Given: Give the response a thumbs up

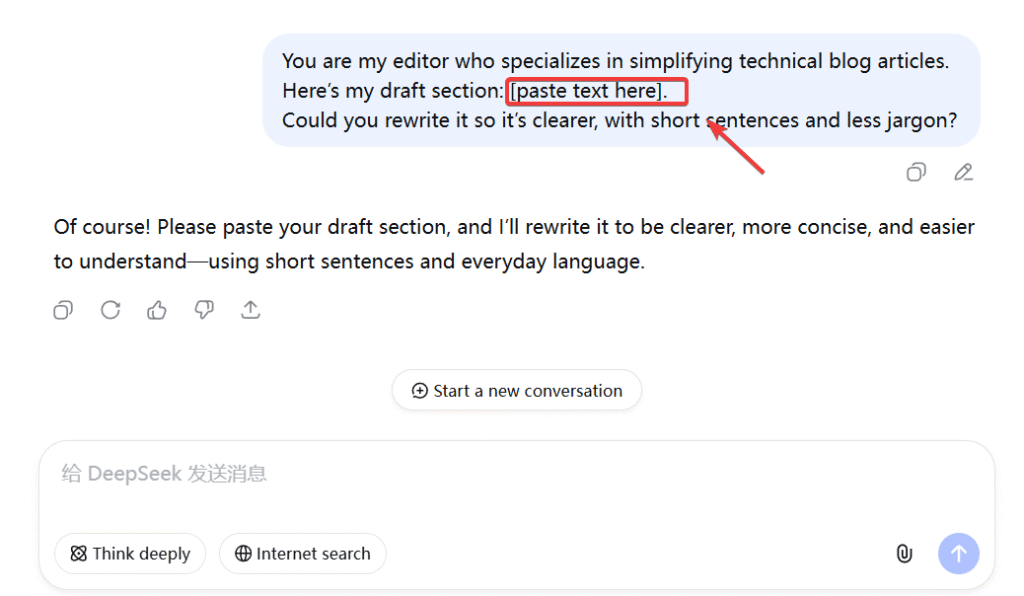Looking at the screenshot, I should pos(157,310).
